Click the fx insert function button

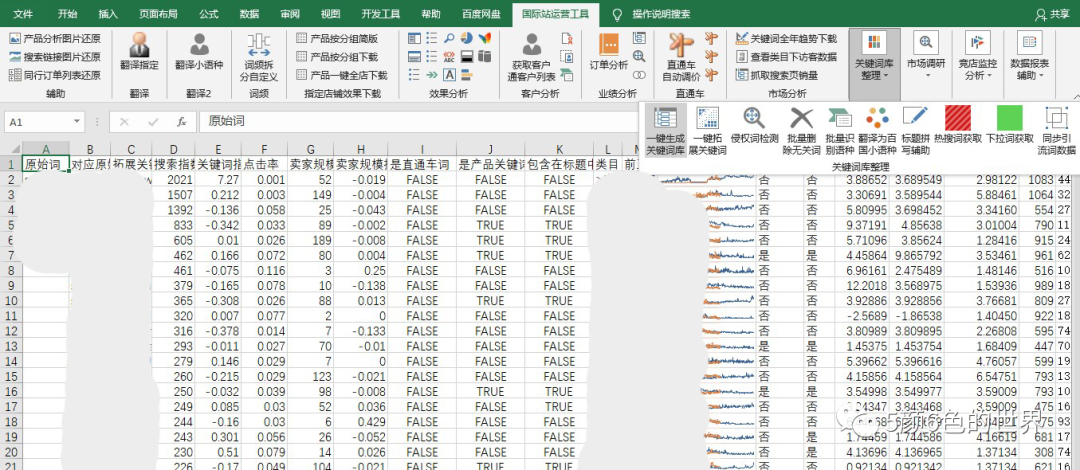[182, 122]
